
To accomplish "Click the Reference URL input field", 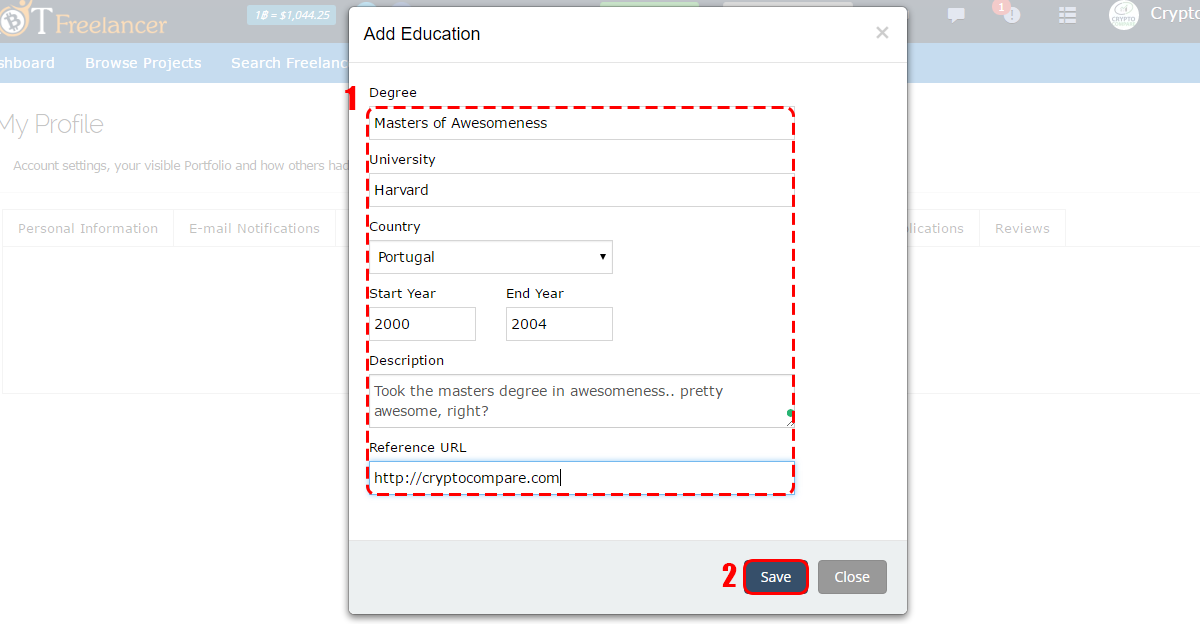I will (x=581, y=478).
